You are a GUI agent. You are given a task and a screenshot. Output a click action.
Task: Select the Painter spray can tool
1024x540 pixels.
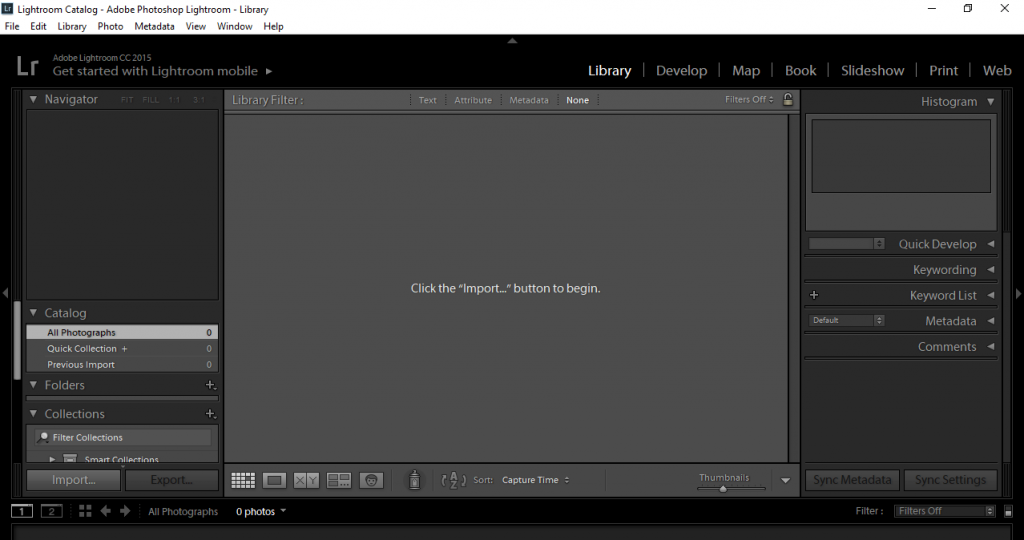414,480
